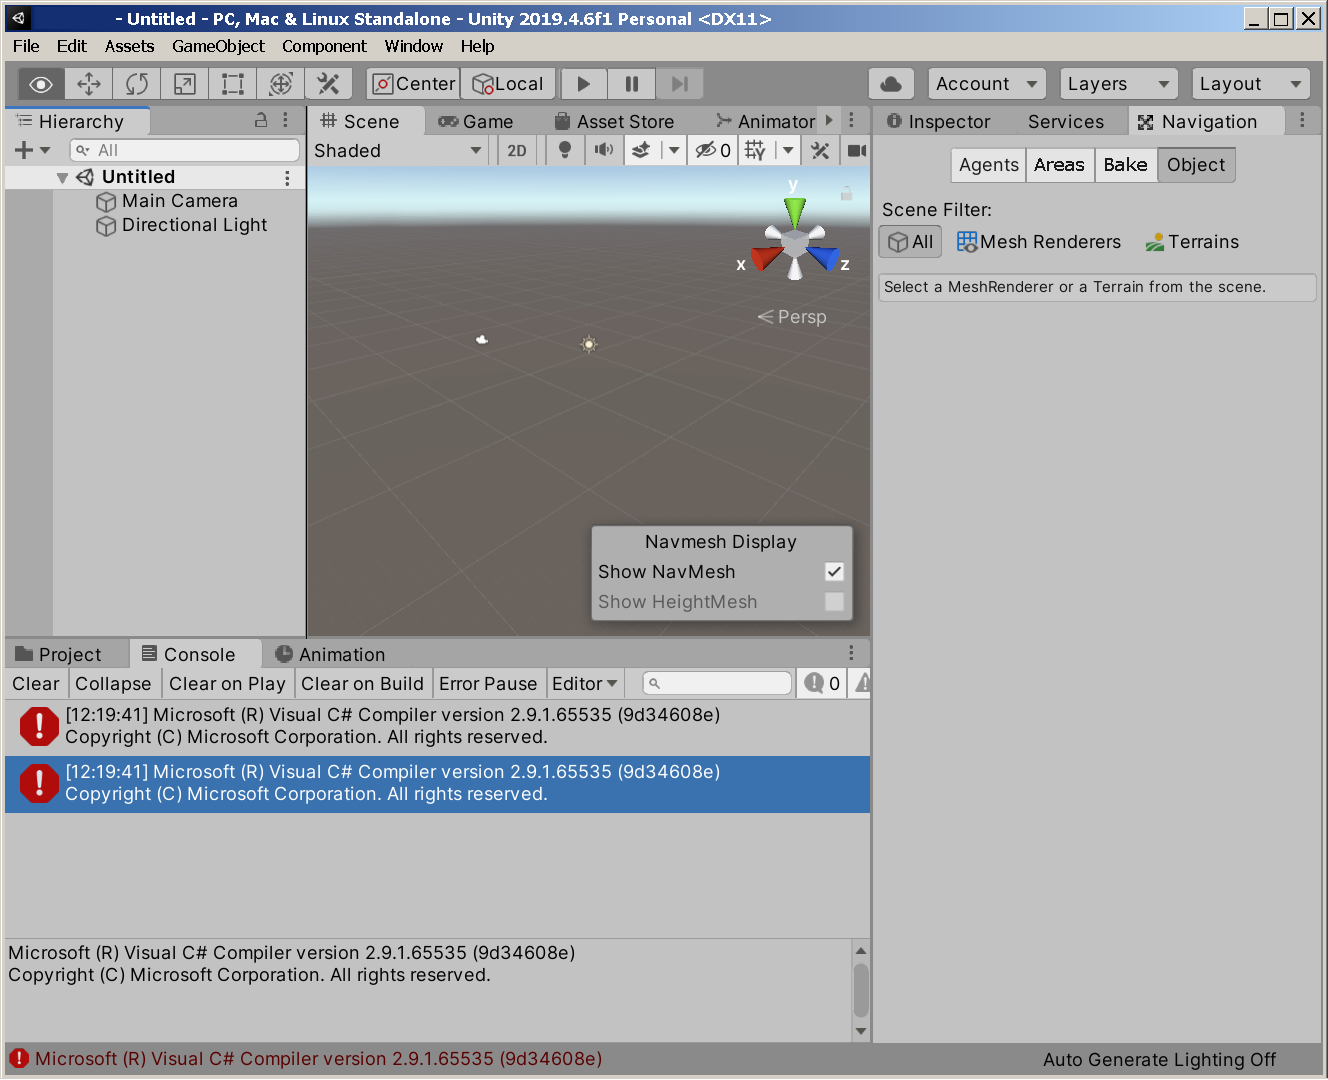Toggle Clear on Play in Console

pos(227,684)
